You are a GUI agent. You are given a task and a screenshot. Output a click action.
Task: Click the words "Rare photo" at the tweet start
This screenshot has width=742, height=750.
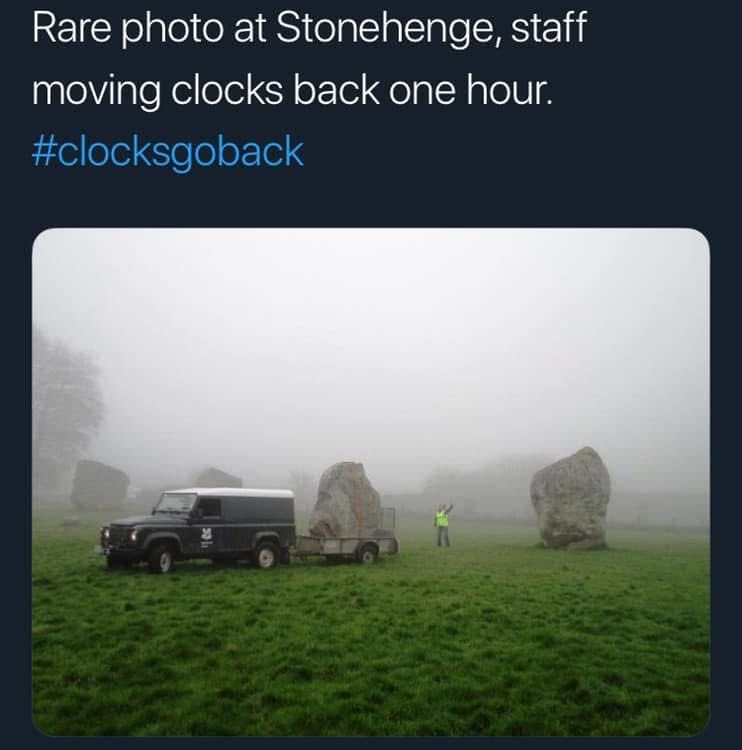pyautogui.click(x=108, y=28)
